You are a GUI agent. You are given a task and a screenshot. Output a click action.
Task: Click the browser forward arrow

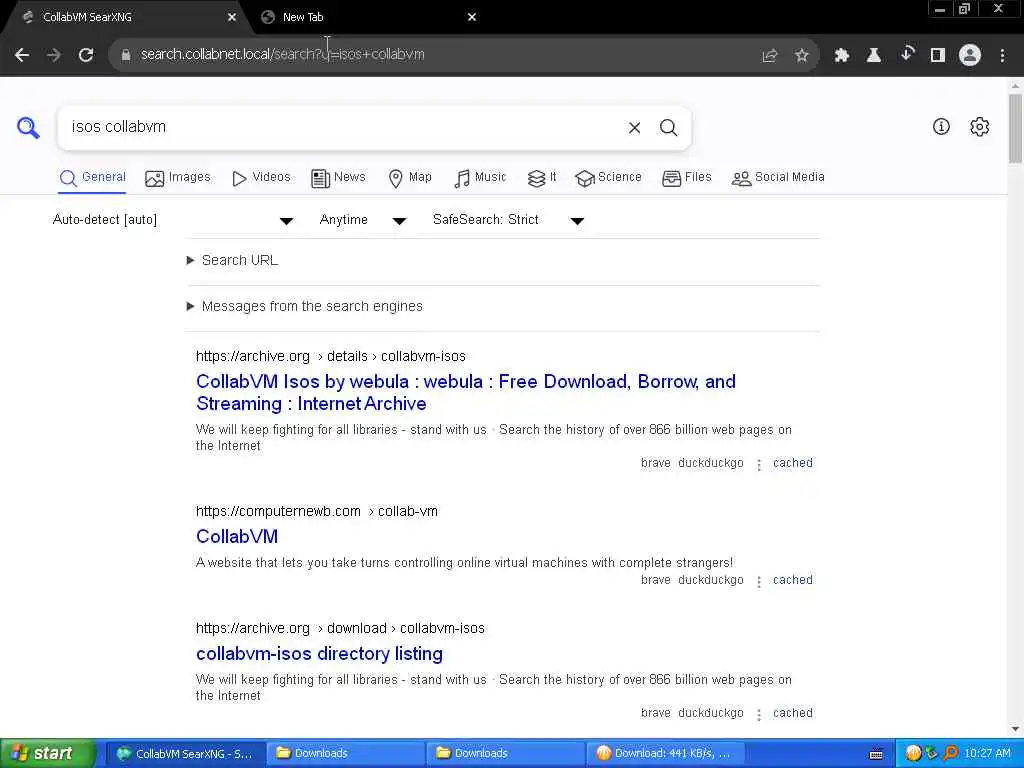point(54,55)
